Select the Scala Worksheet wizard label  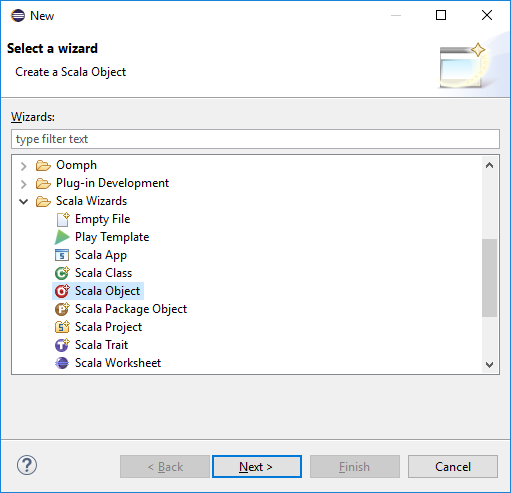[x=118, y=363]
